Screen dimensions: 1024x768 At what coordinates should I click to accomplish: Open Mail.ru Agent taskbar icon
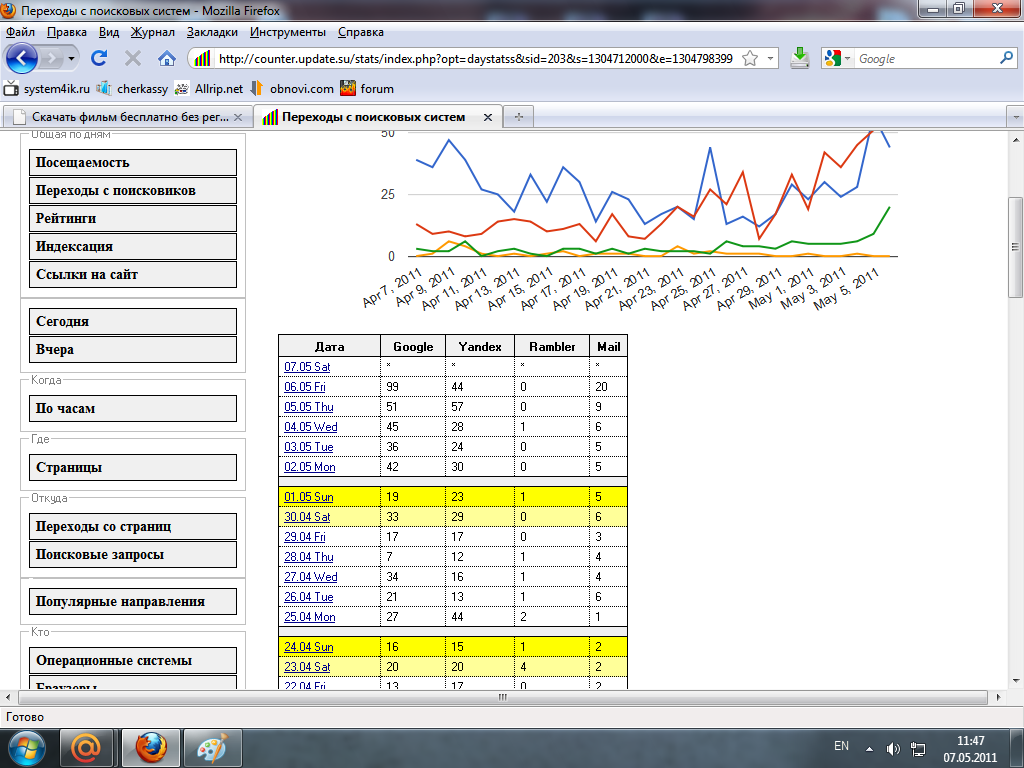[x=86, y=748]
